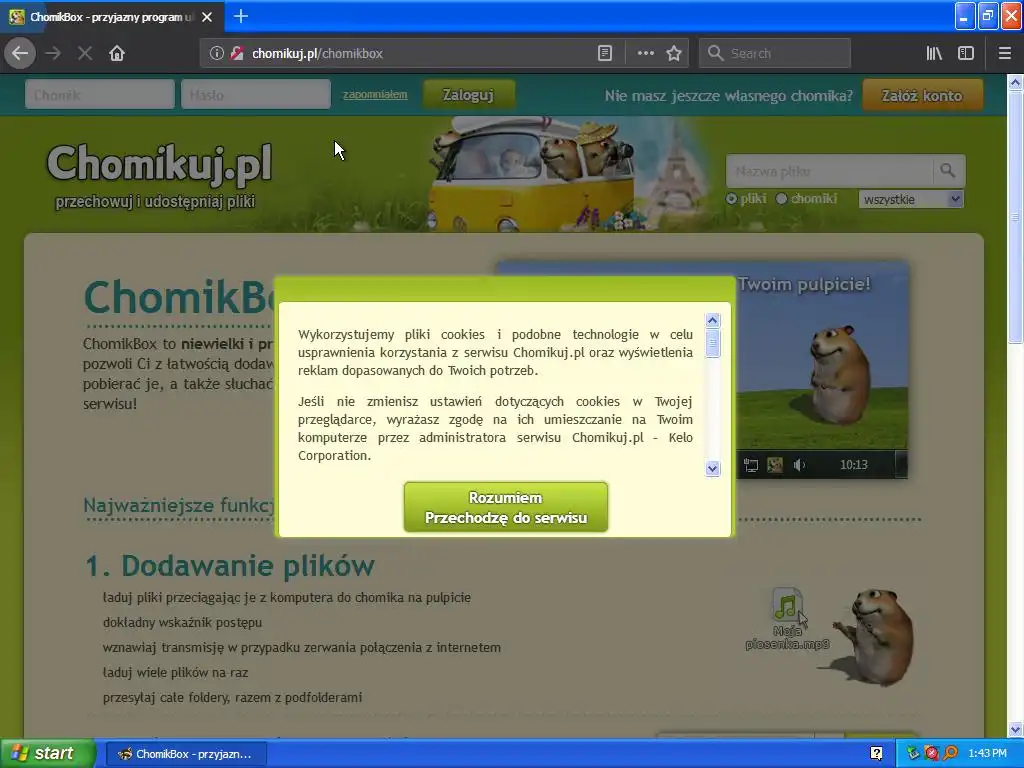
Task: Open the 'zapomniałem' link
Action: click(x=375, y=95)
